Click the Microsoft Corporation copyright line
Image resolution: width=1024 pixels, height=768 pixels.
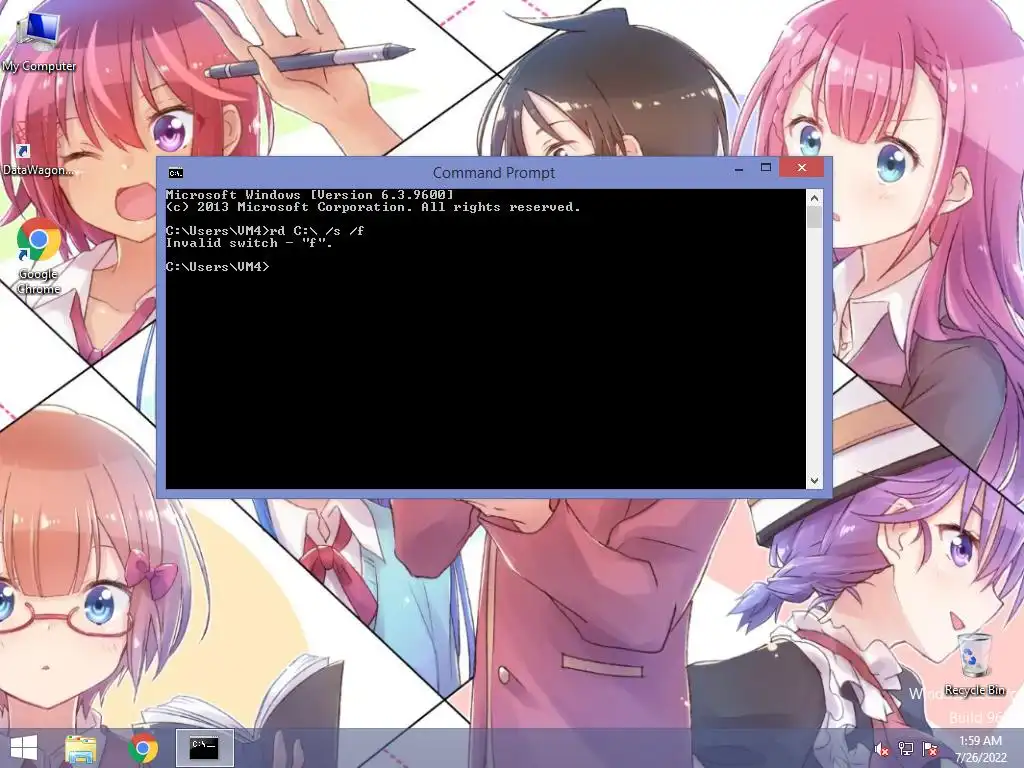tap(373, 207)
